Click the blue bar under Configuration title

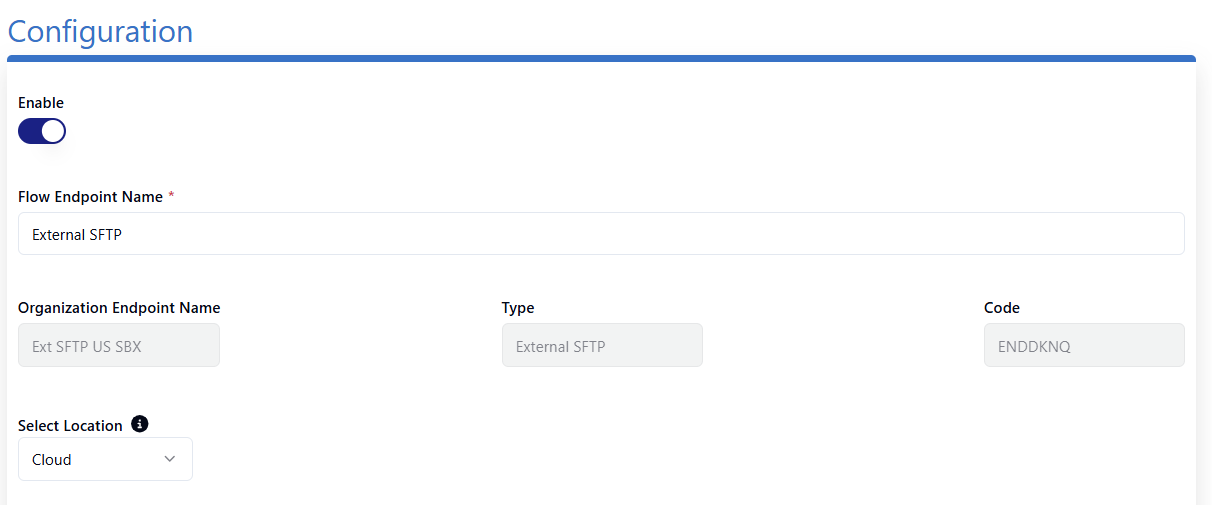click(x=601, y=58)
